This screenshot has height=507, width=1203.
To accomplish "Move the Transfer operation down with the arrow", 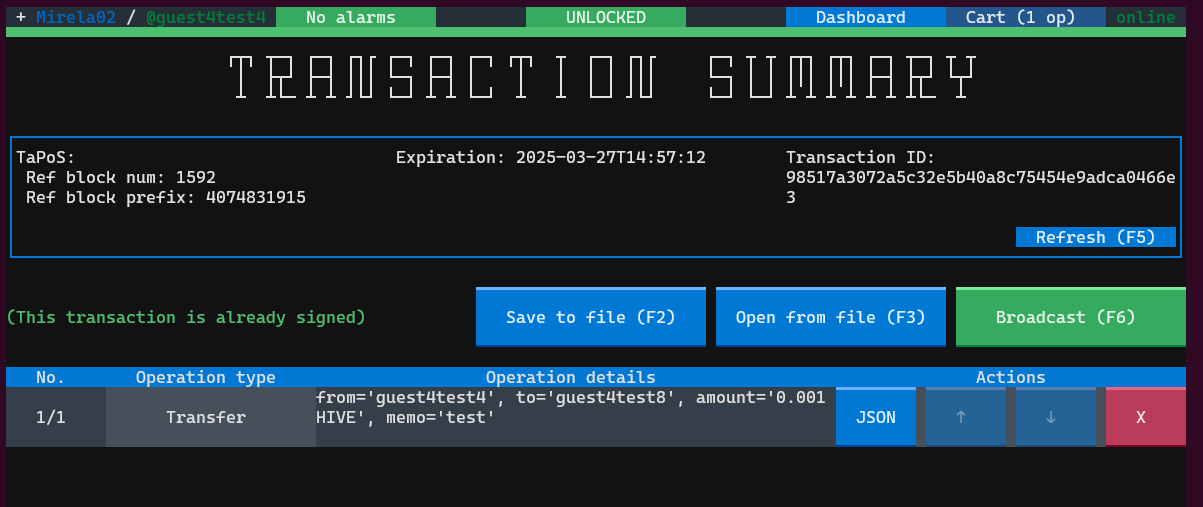I will 1055,417.
